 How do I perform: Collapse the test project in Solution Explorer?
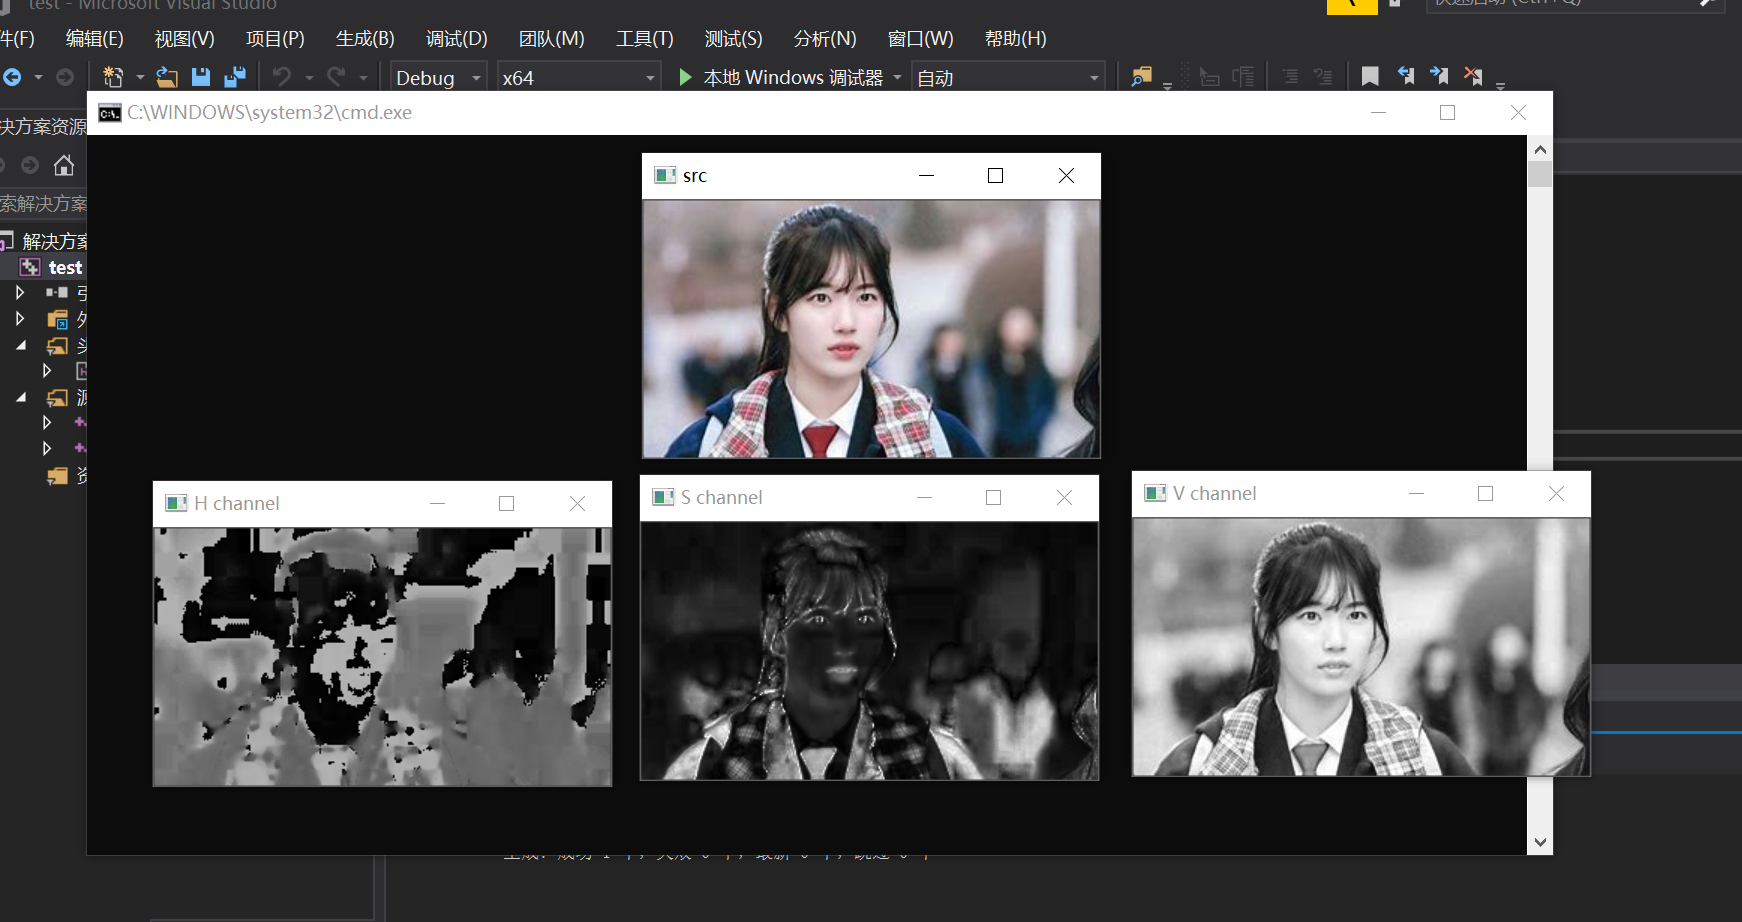pos(7,267)
